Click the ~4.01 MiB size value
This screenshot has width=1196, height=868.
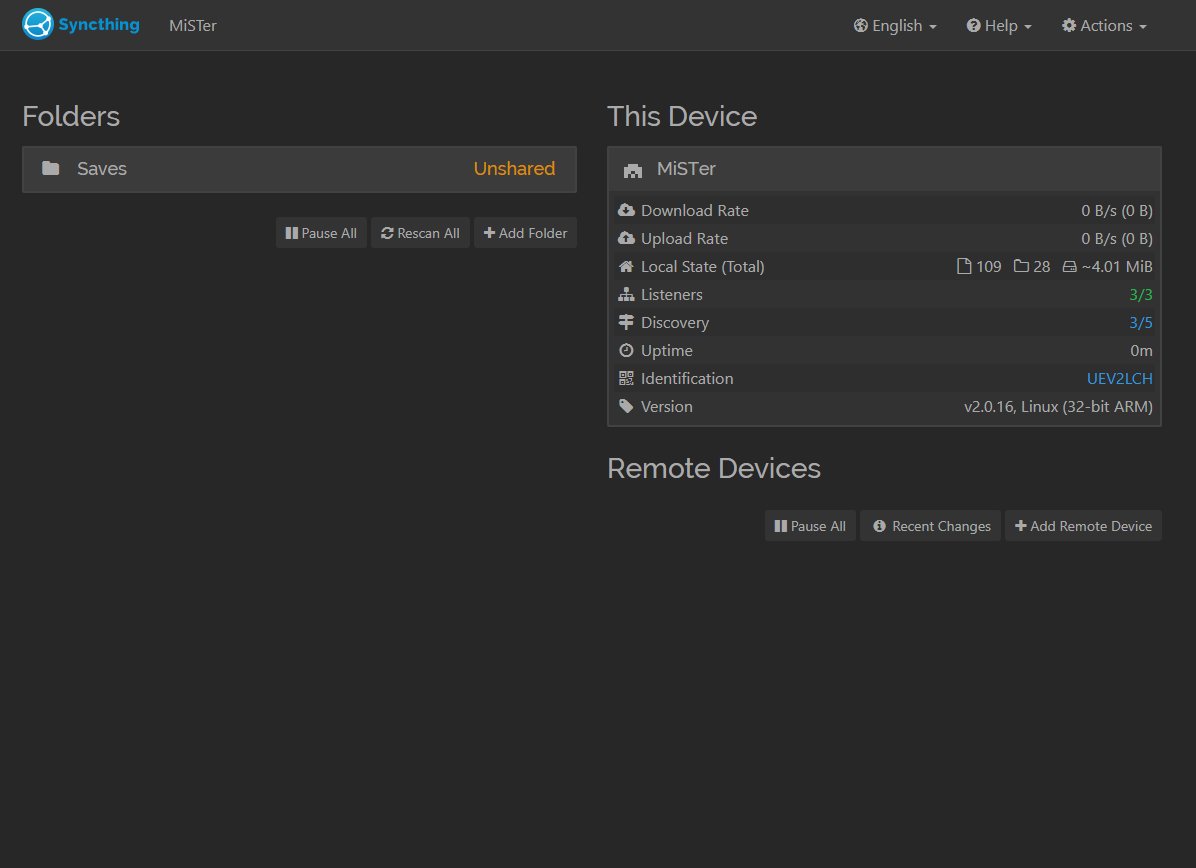[1117, 266]
